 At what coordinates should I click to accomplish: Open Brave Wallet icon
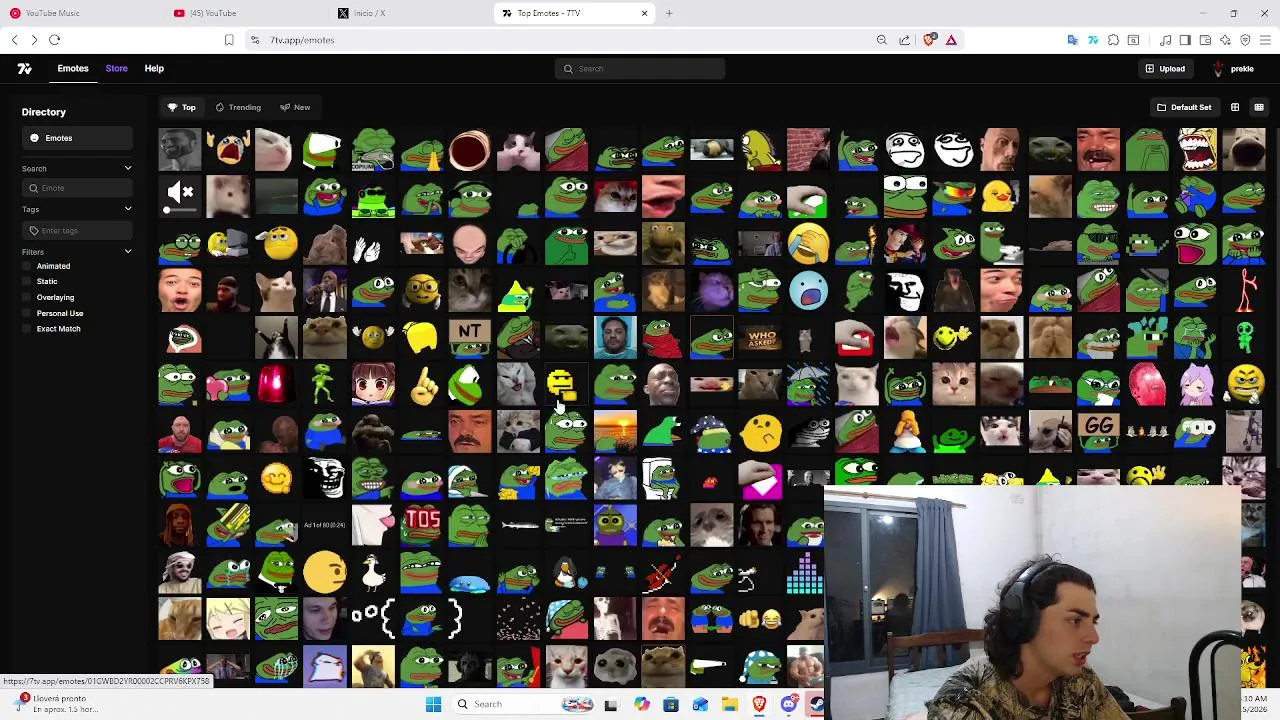pyautogui.click(x=1205, y=40)
